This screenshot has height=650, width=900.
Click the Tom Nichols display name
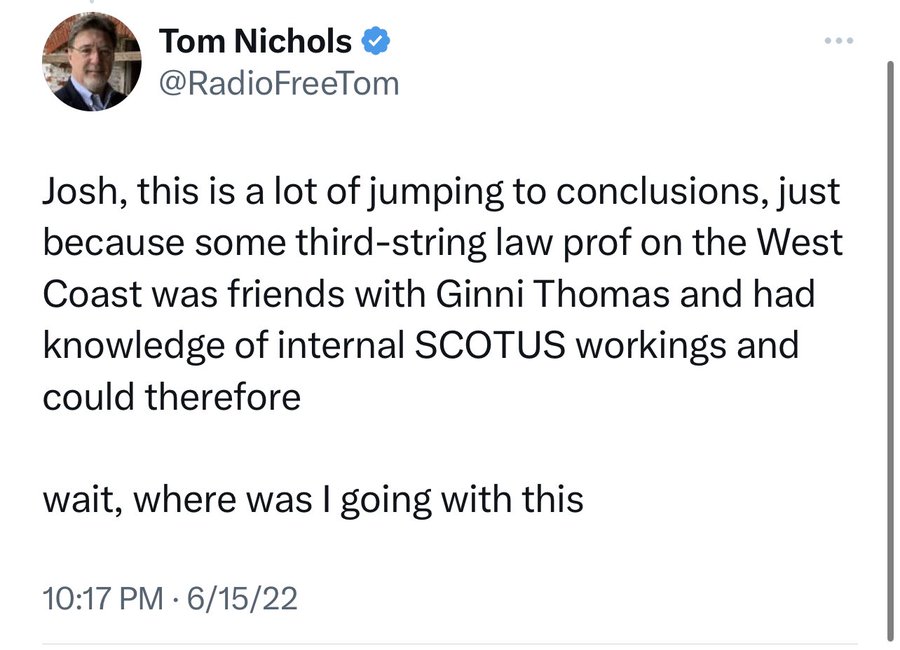click(x=256, y=42)
